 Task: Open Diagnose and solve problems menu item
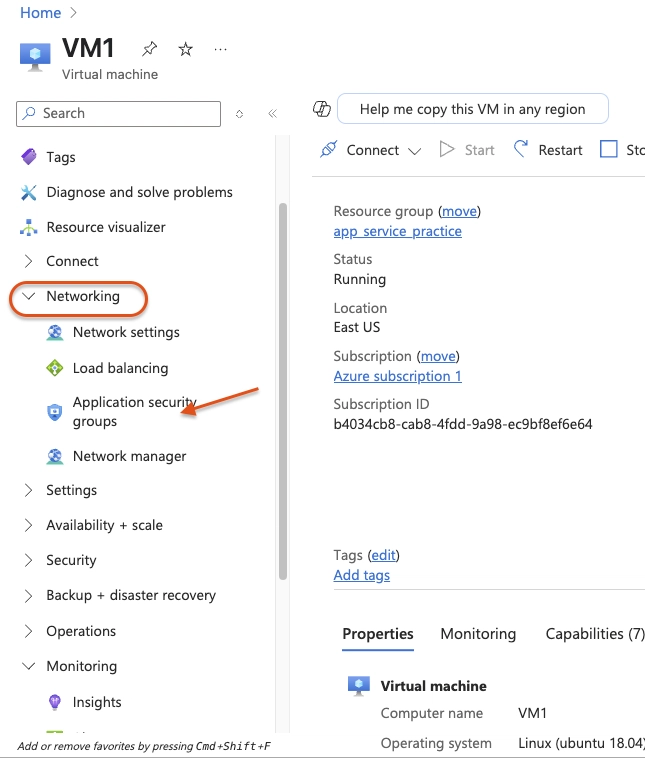click(139, 192)
